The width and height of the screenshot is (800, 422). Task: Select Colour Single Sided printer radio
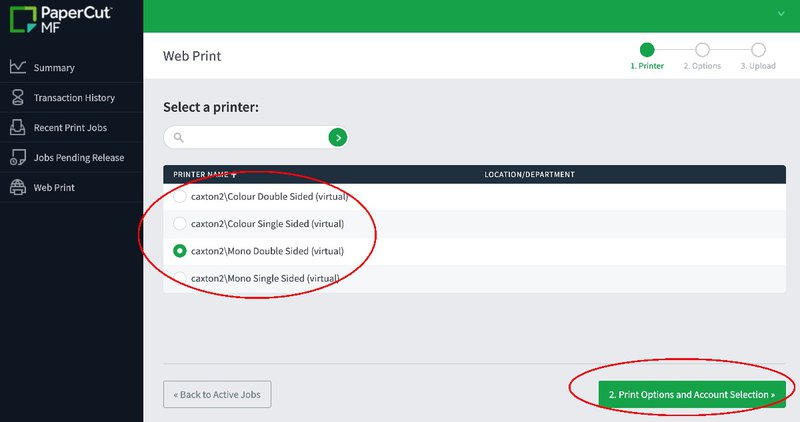click(x=180, y=224)
